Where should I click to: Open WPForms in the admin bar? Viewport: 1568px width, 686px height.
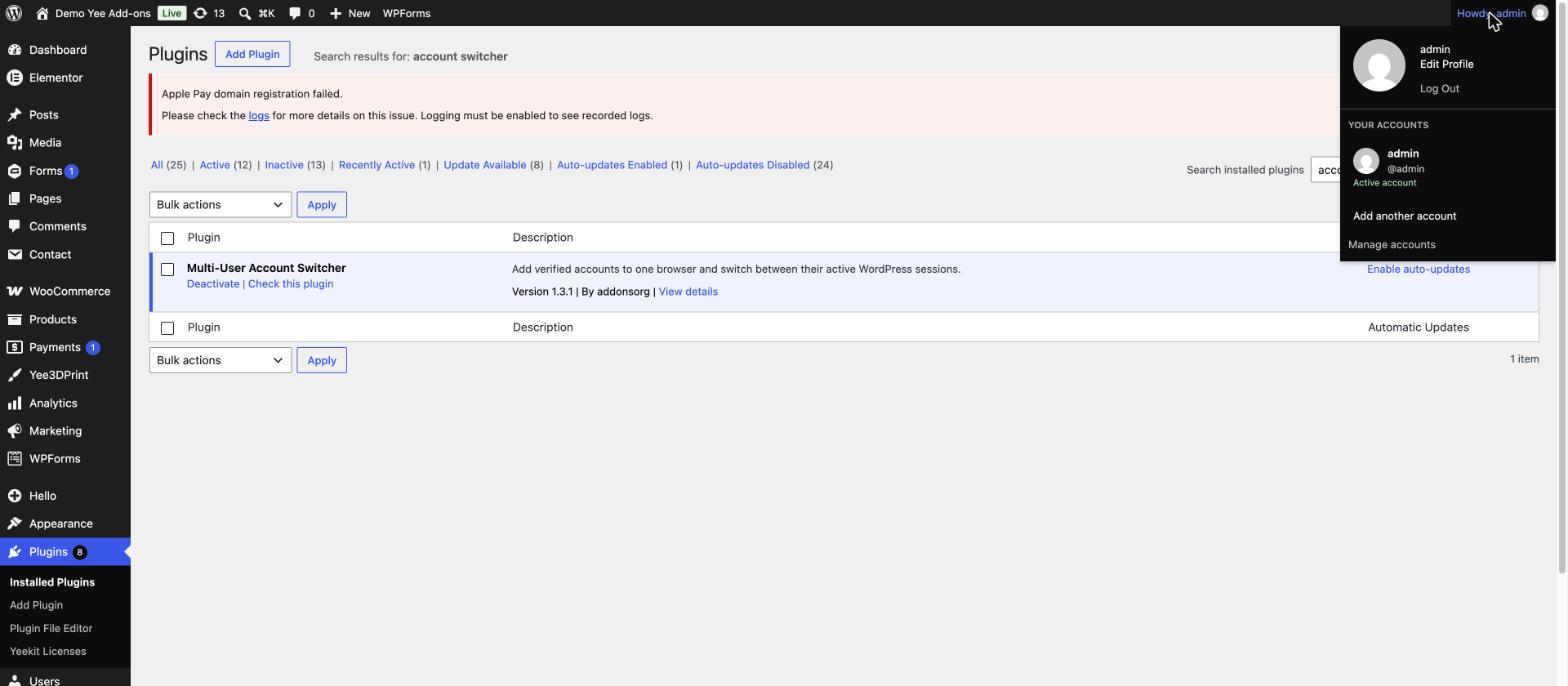click(406, 13)
